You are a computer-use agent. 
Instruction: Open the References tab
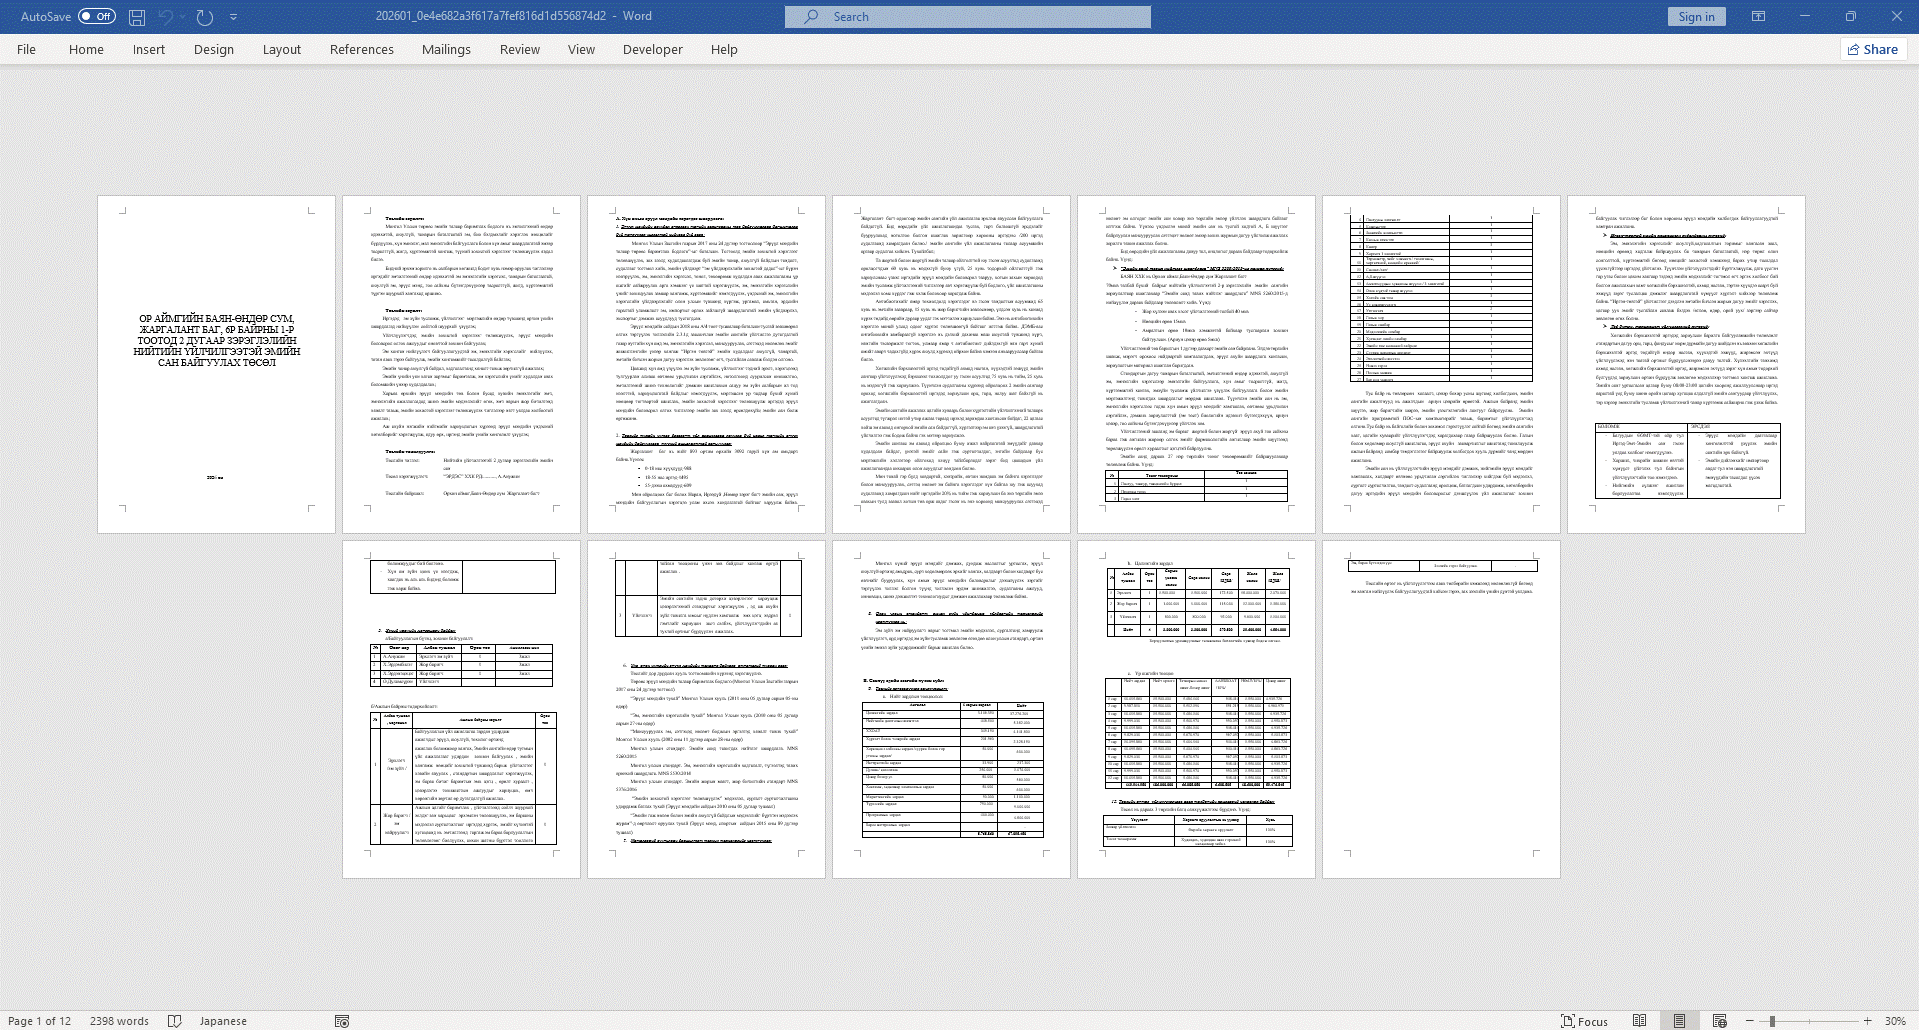361,49
